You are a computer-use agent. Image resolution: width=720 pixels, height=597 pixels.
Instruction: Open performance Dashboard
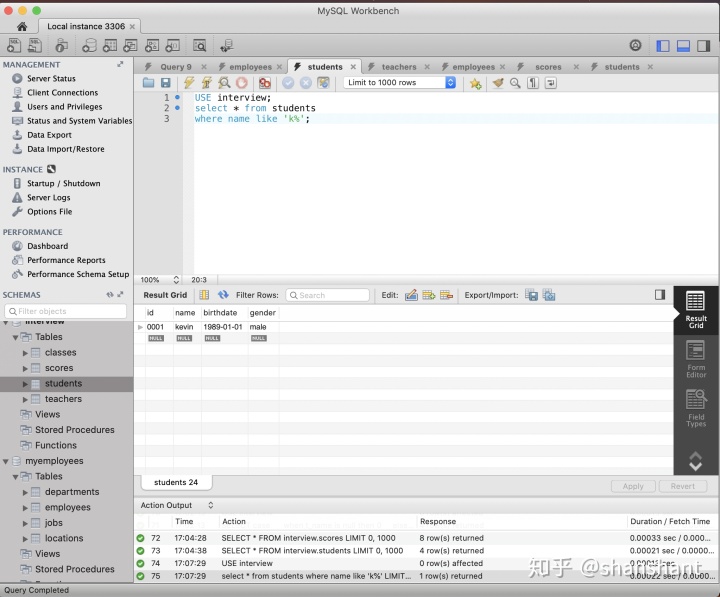(47, 246)
